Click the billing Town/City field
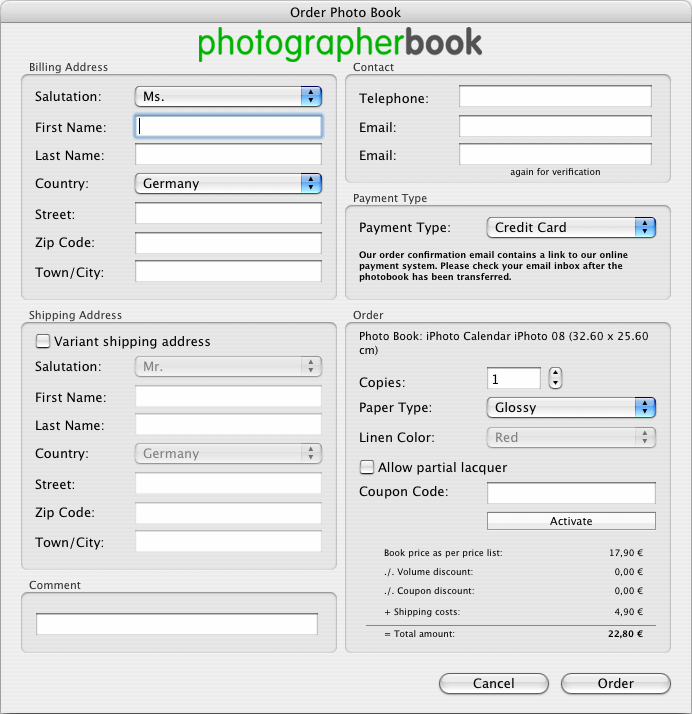 tap(228, 272)
